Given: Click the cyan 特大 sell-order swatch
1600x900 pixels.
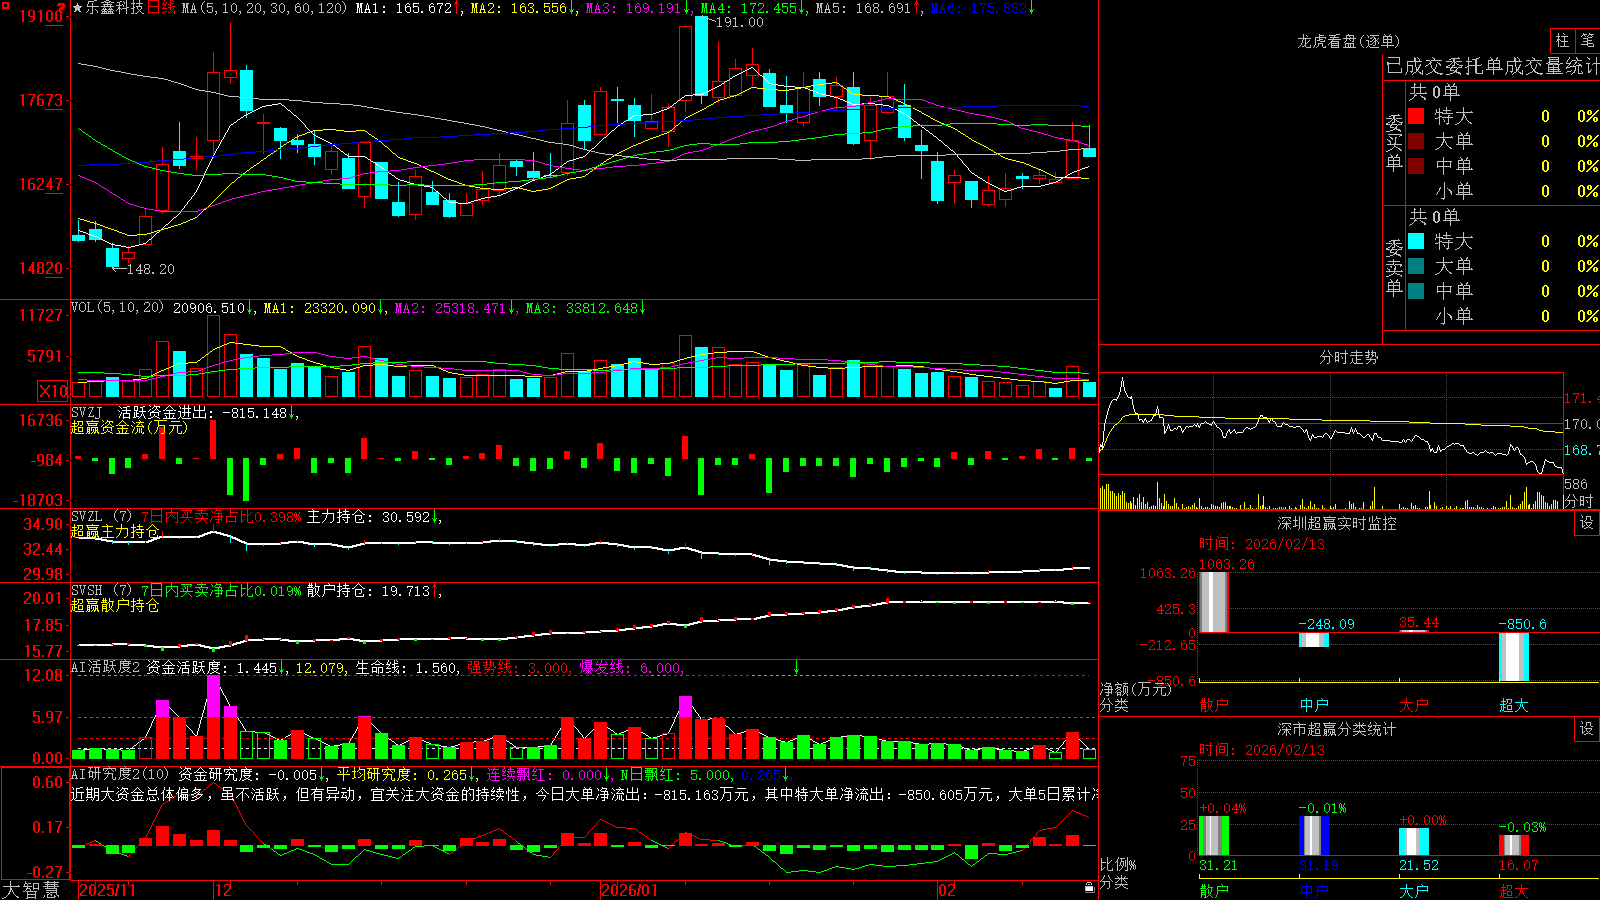Looking at the screenshot, I should click(x=1416, y=241).
